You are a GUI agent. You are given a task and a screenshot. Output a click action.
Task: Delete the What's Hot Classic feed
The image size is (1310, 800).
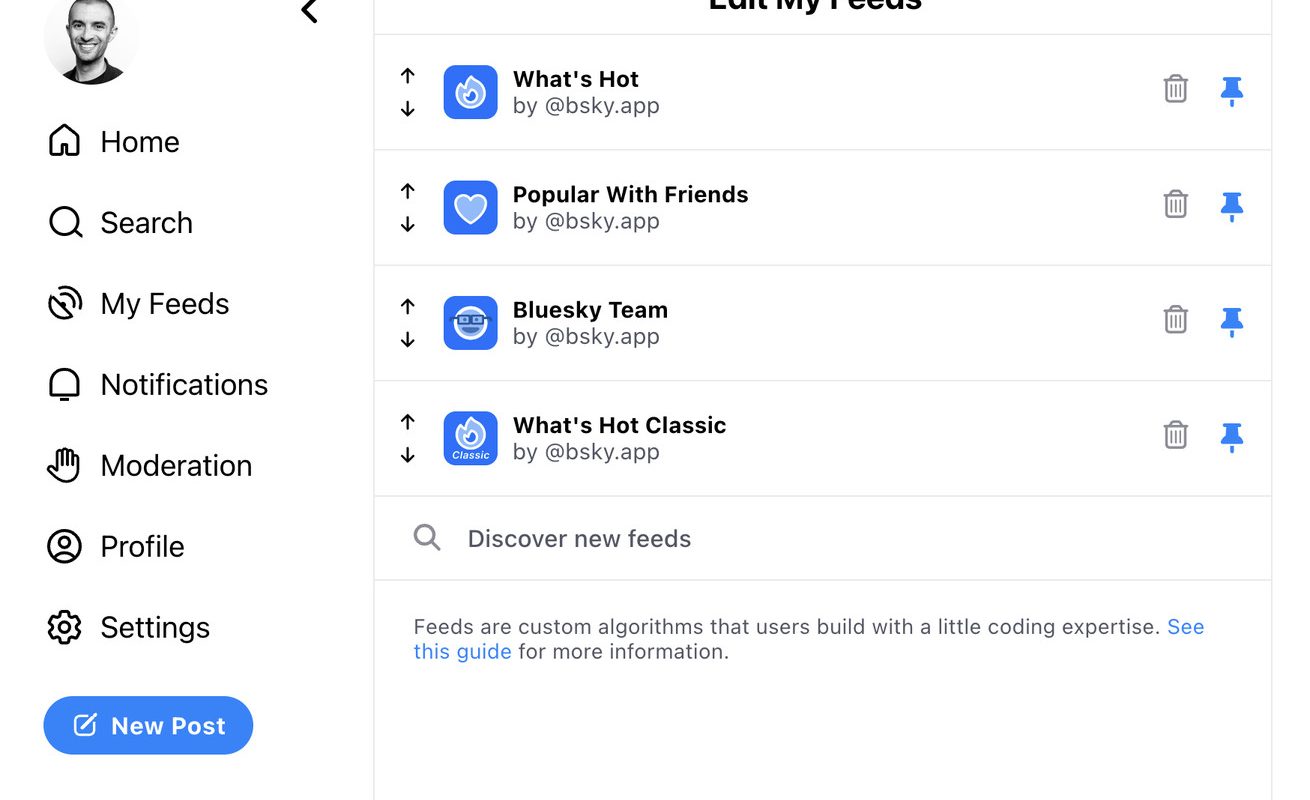pyautogui.click(x=1176, y=435)
